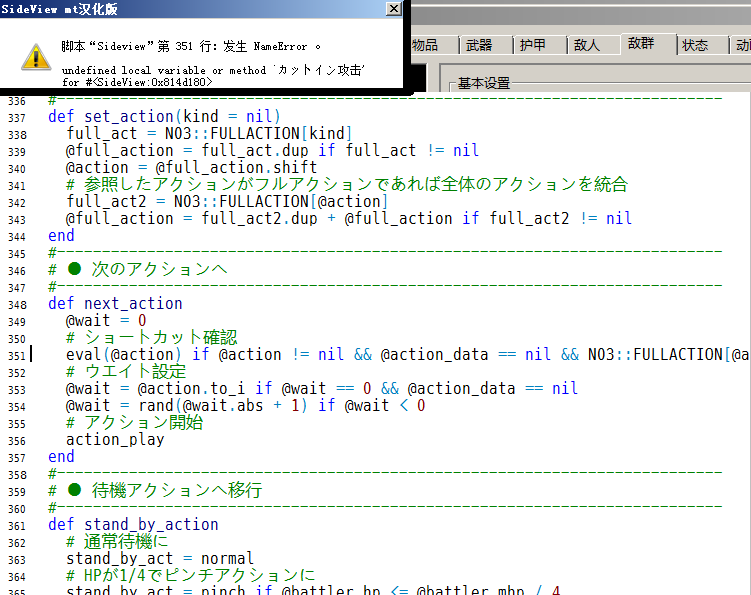Open the 物品 (Items) tab

[x=425, y=45]
